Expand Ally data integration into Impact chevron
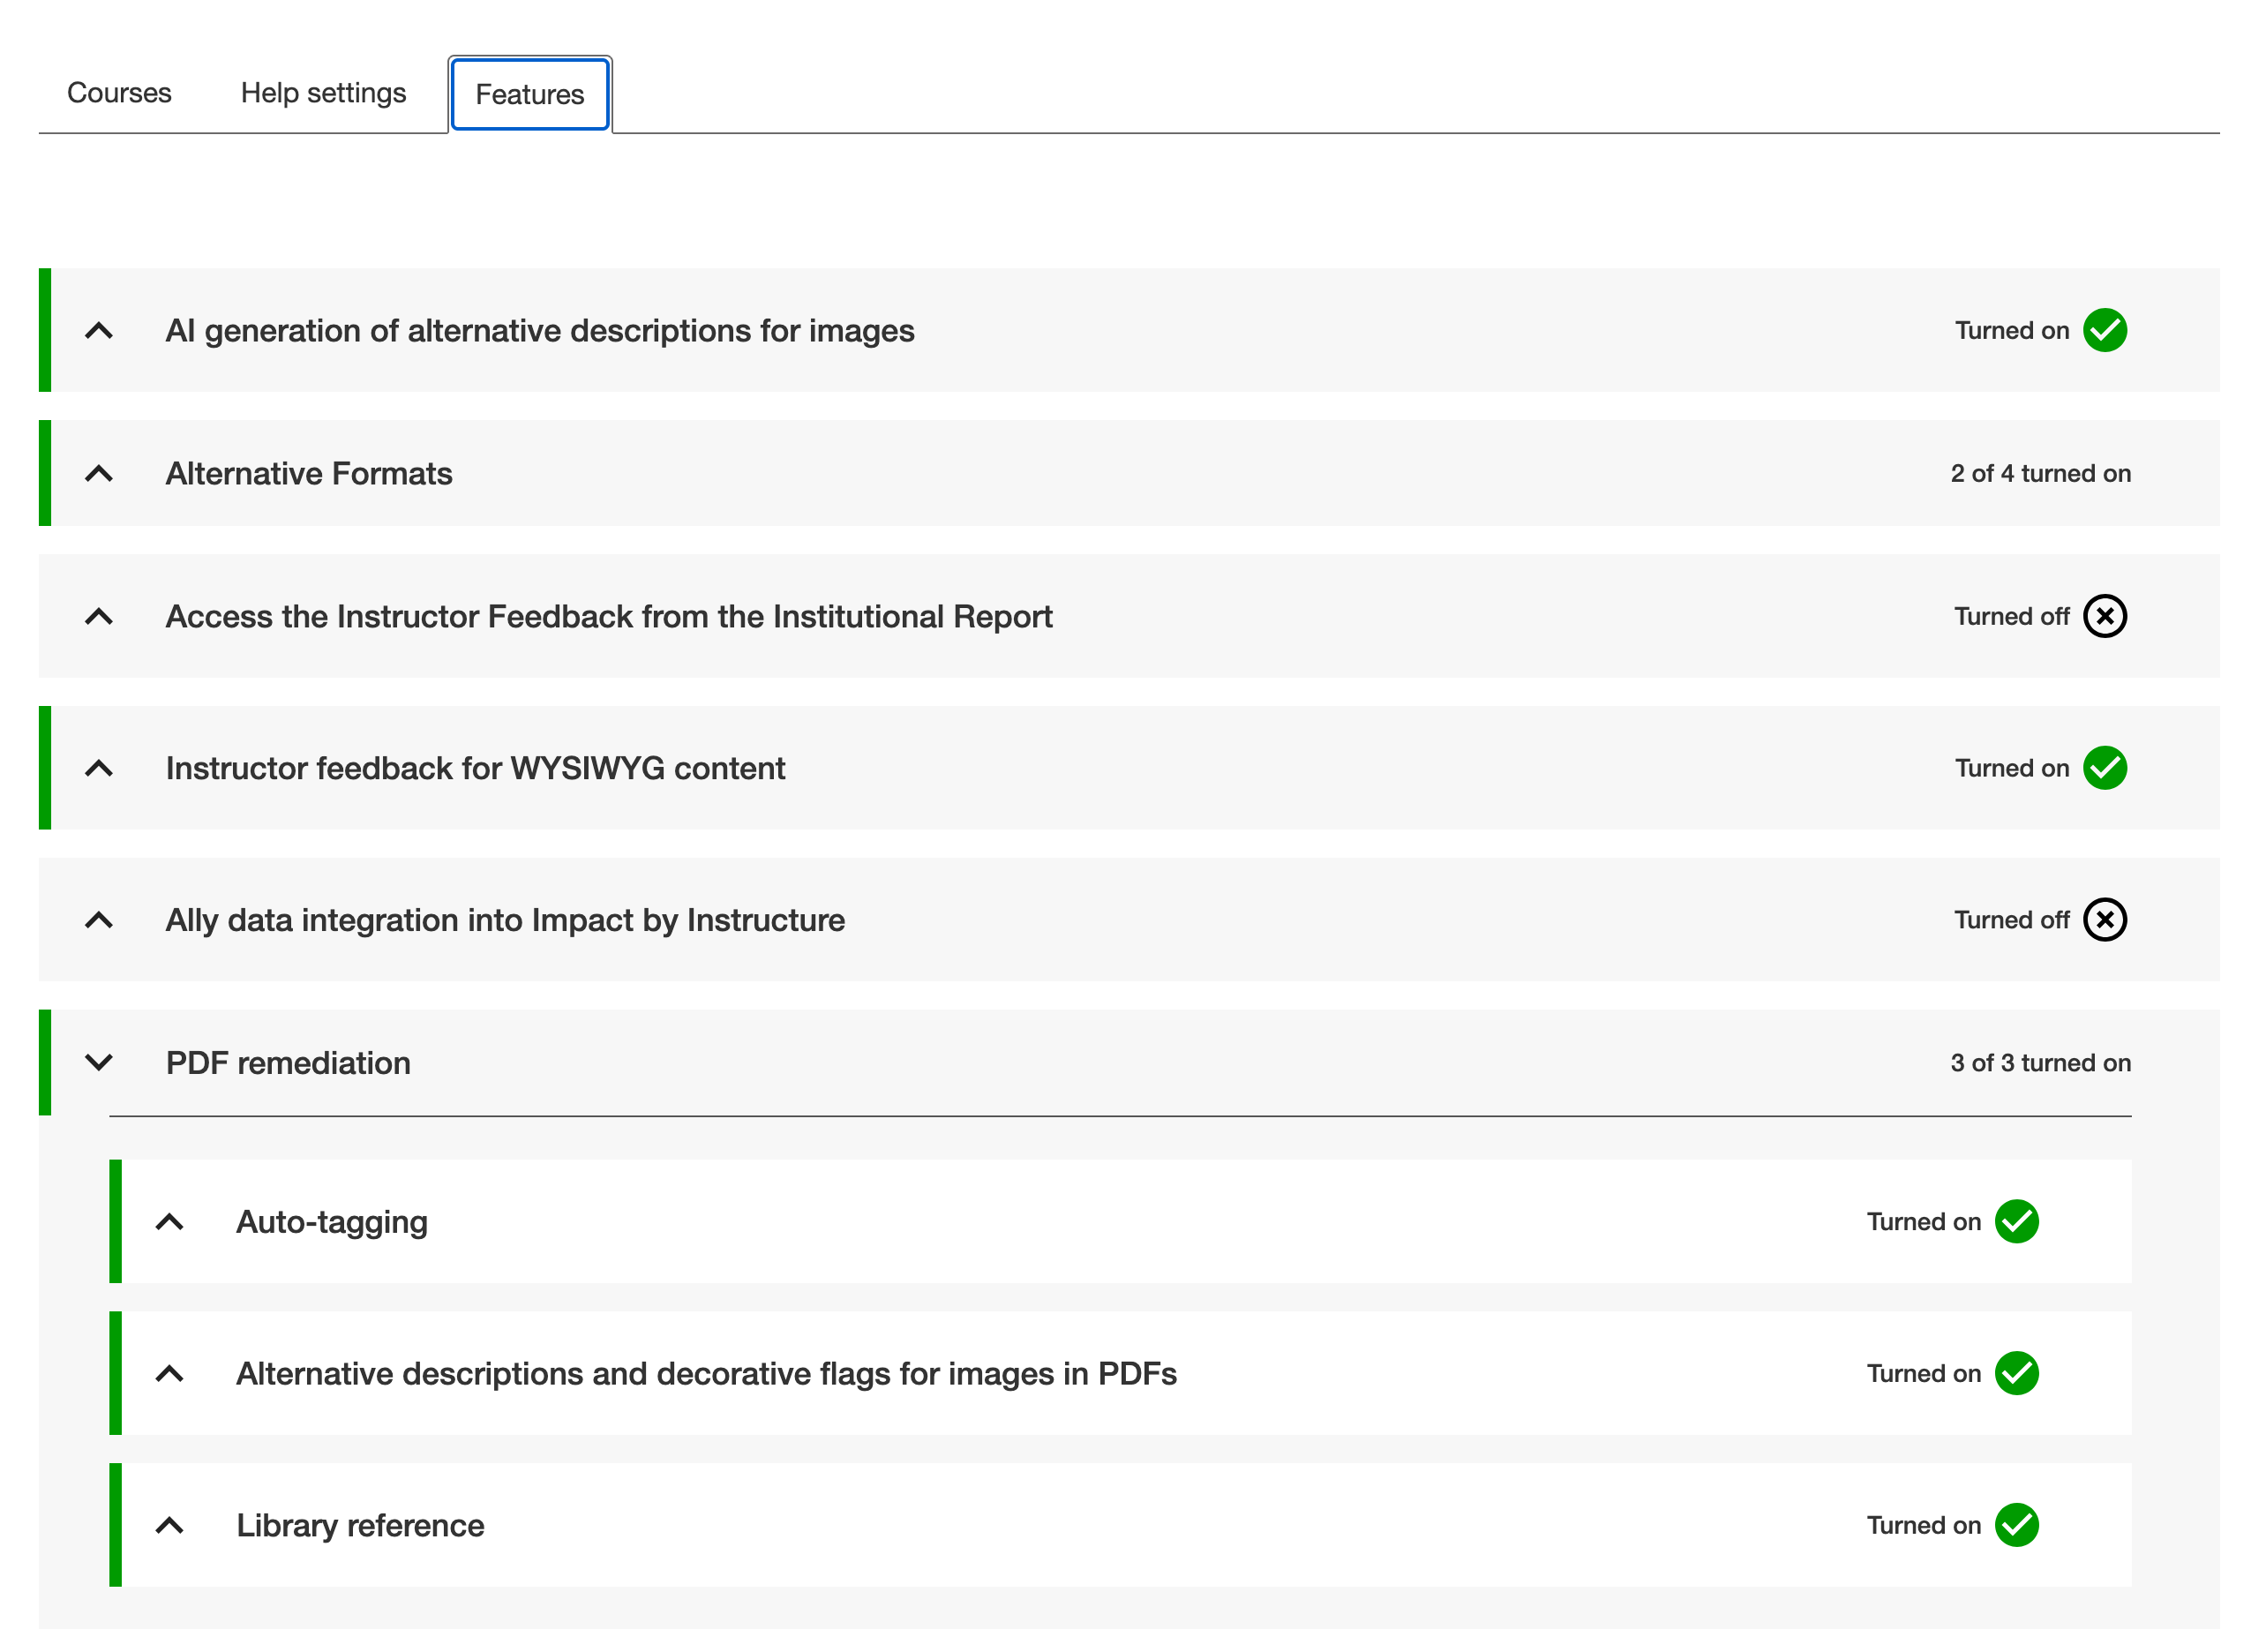The width and height of the screenshot is (2266, 1652). click(x=99, y=920)
